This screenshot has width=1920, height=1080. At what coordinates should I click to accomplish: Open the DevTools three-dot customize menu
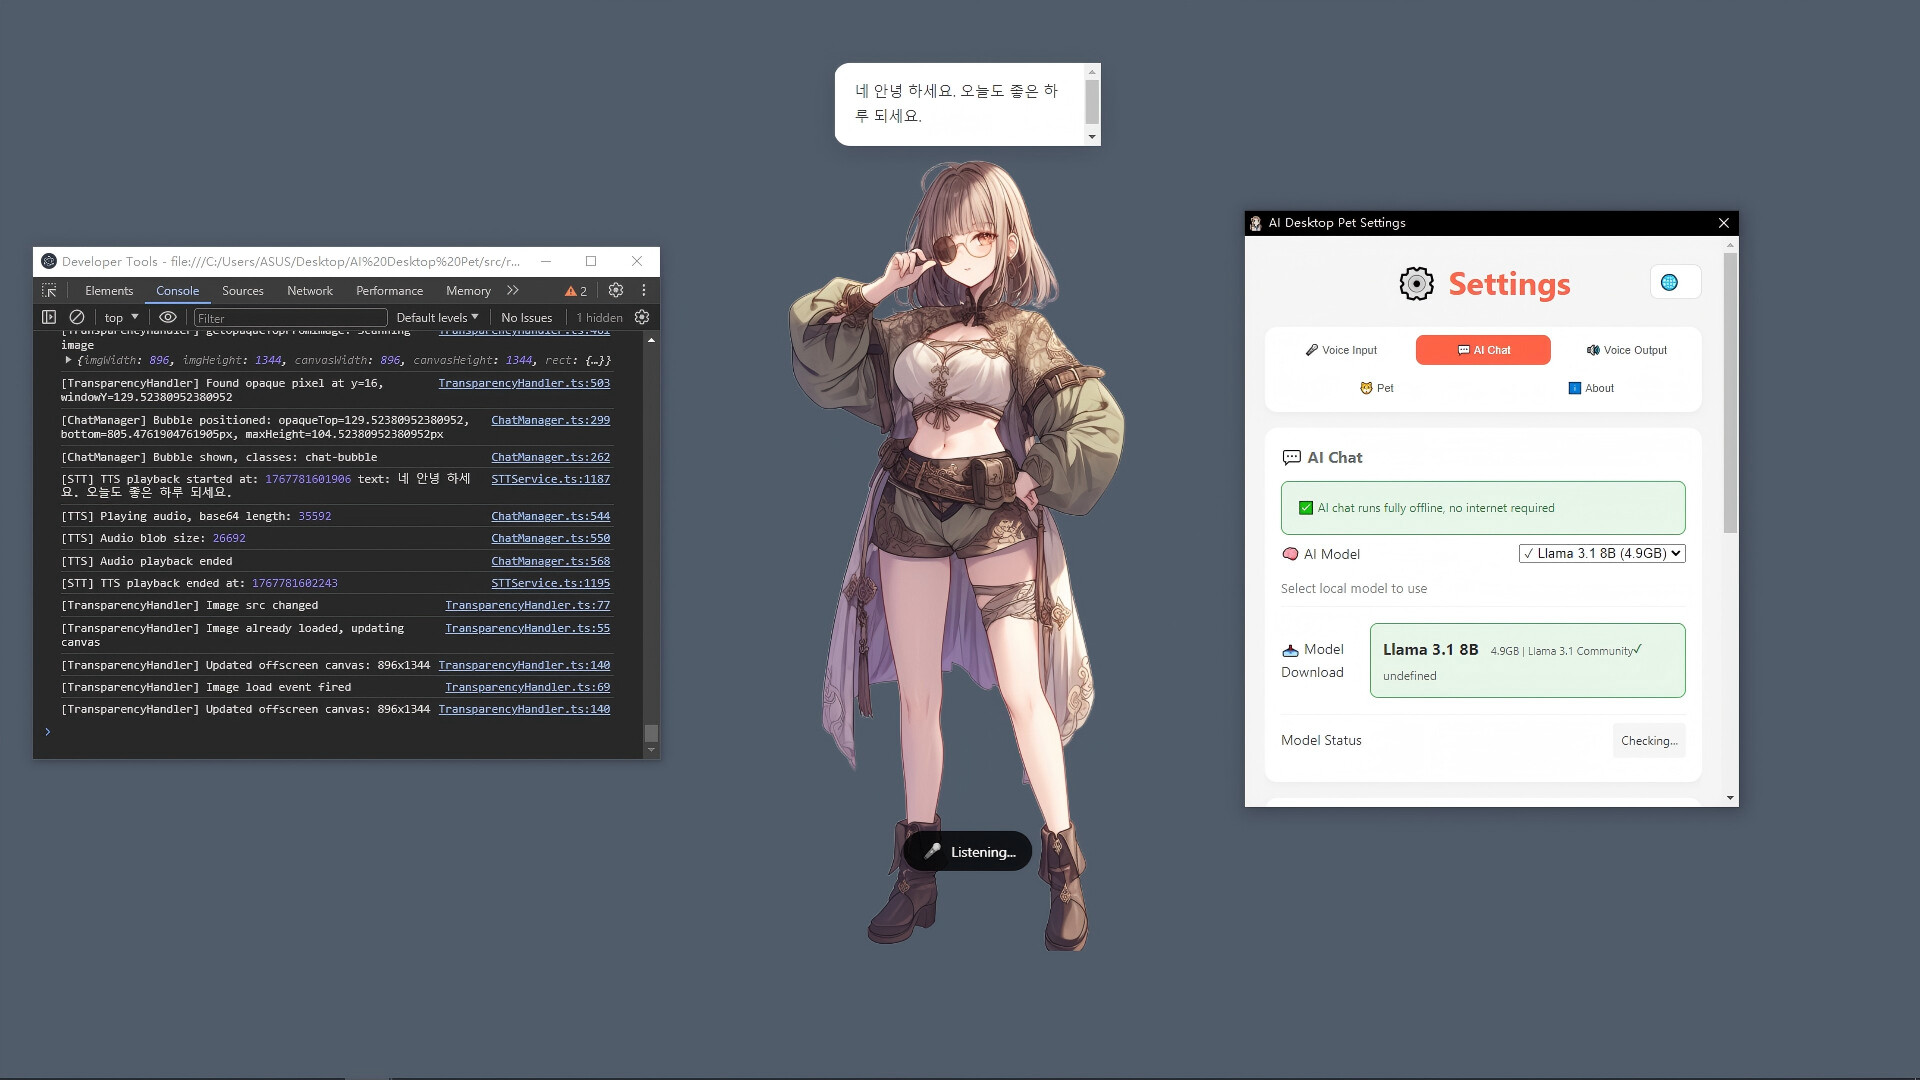(643, 290)
